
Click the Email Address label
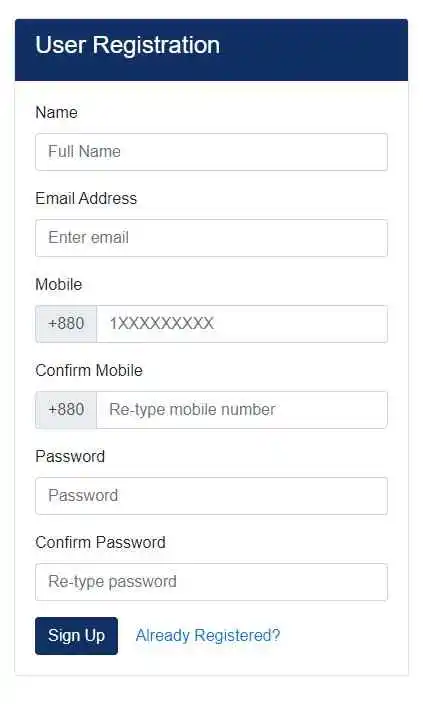[86, 198]
